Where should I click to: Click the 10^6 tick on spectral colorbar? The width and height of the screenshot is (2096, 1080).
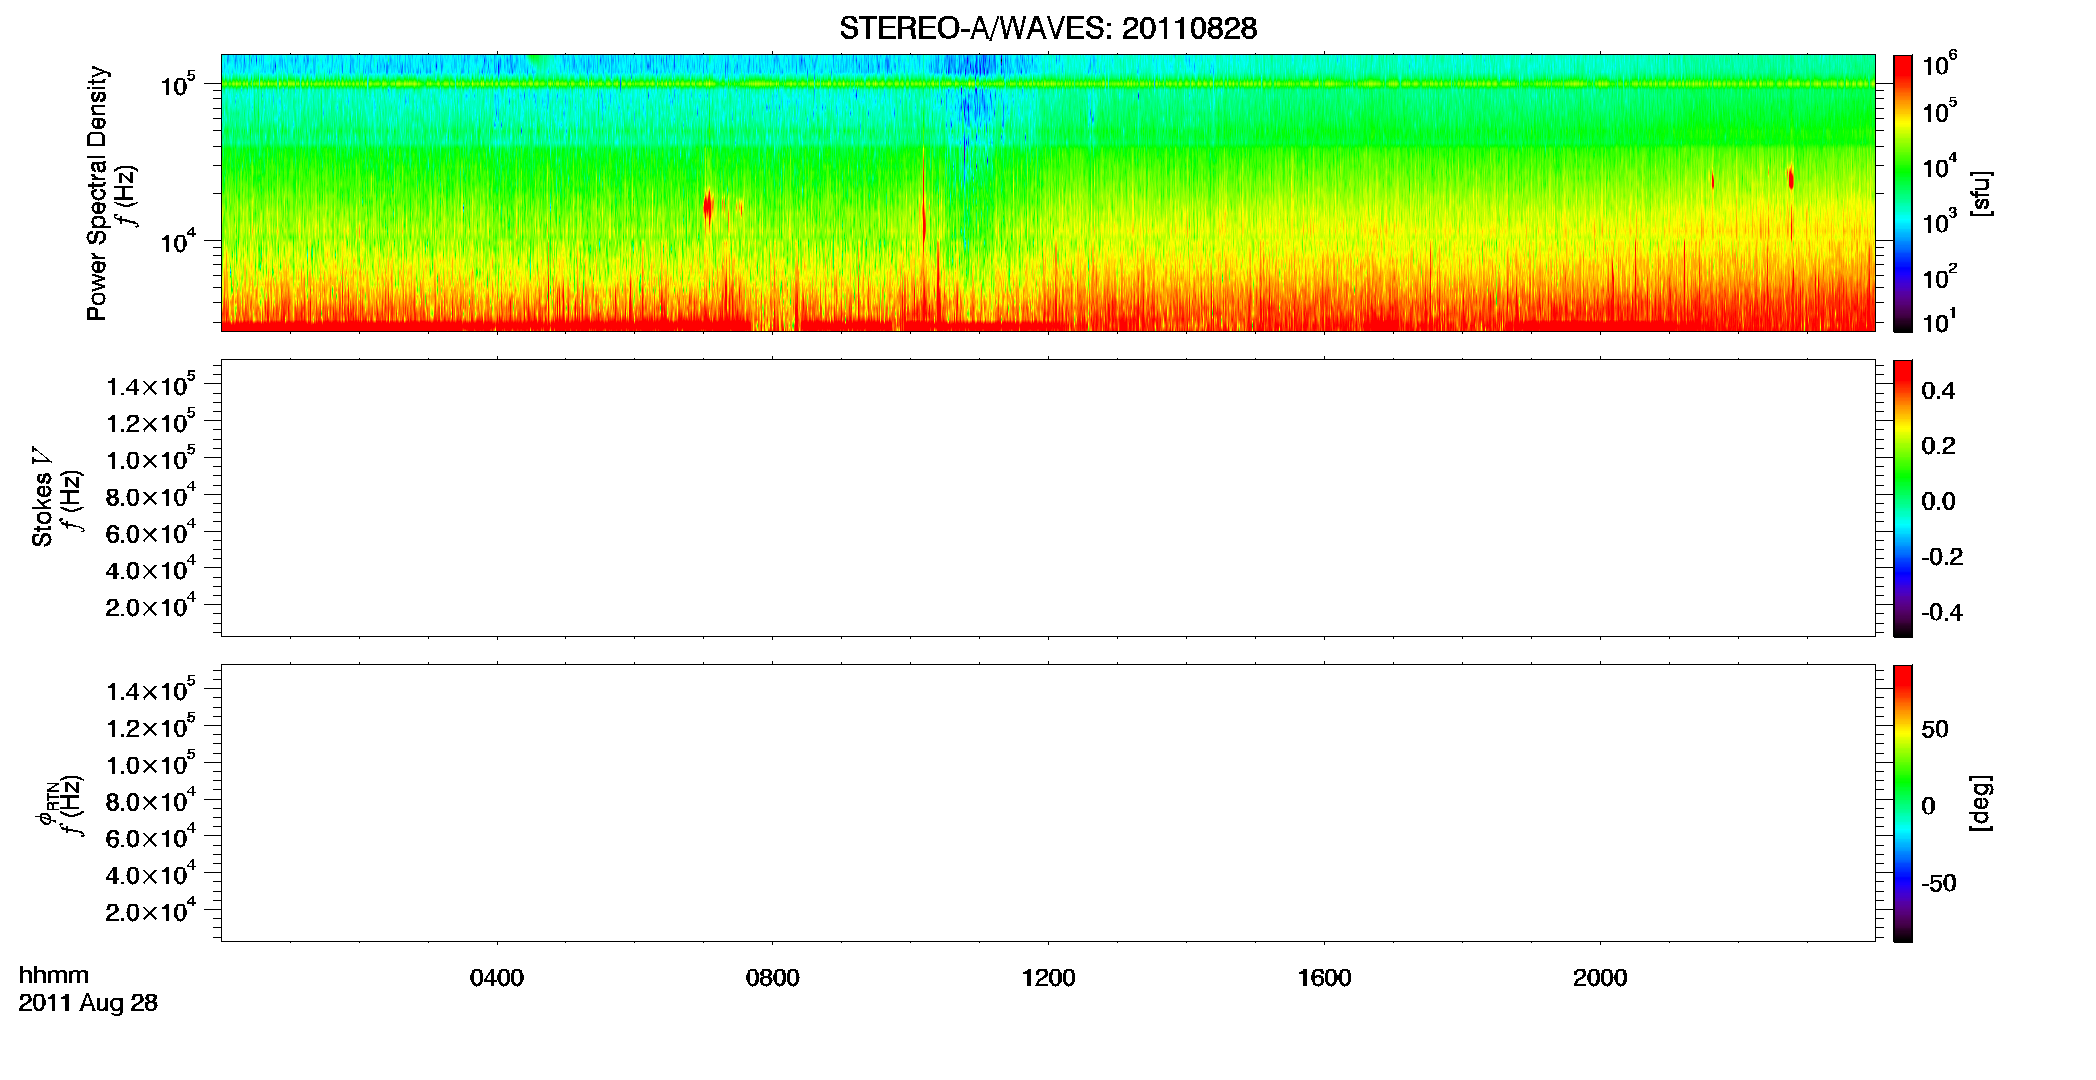[x=1940, y=65]
